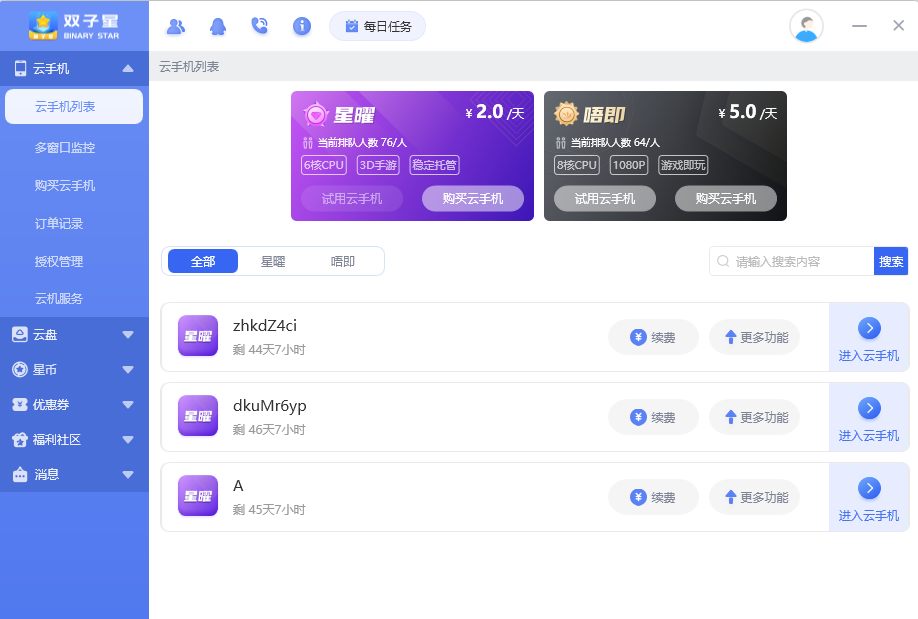Open the info icon in the top bar

tap(301, 26)
